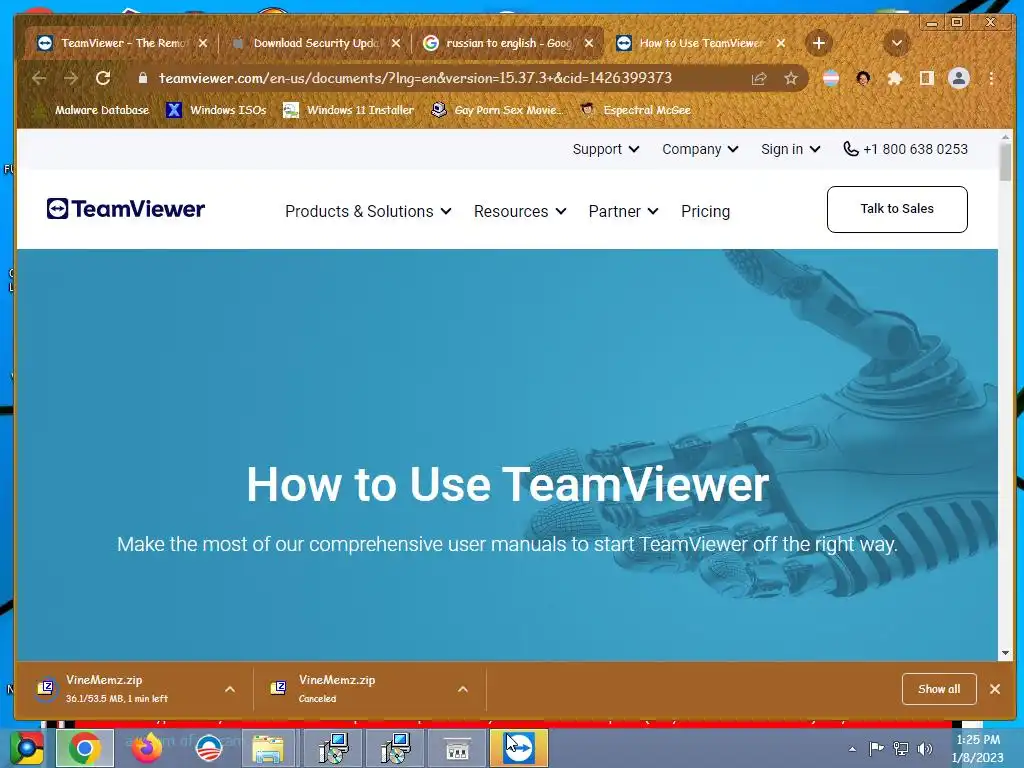The image size is (1024, 768).
Task: Open Chrome's three-dot menu
Action: [991, 78]
